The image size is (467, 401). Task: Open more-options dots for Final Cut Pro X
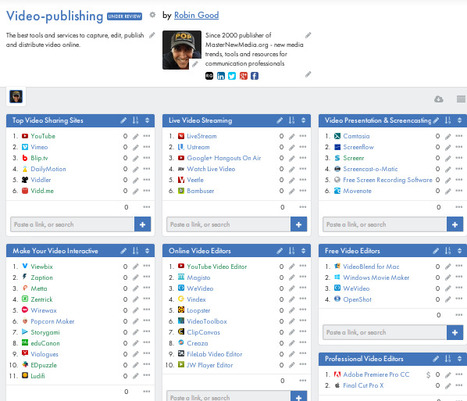pos(459,385)
